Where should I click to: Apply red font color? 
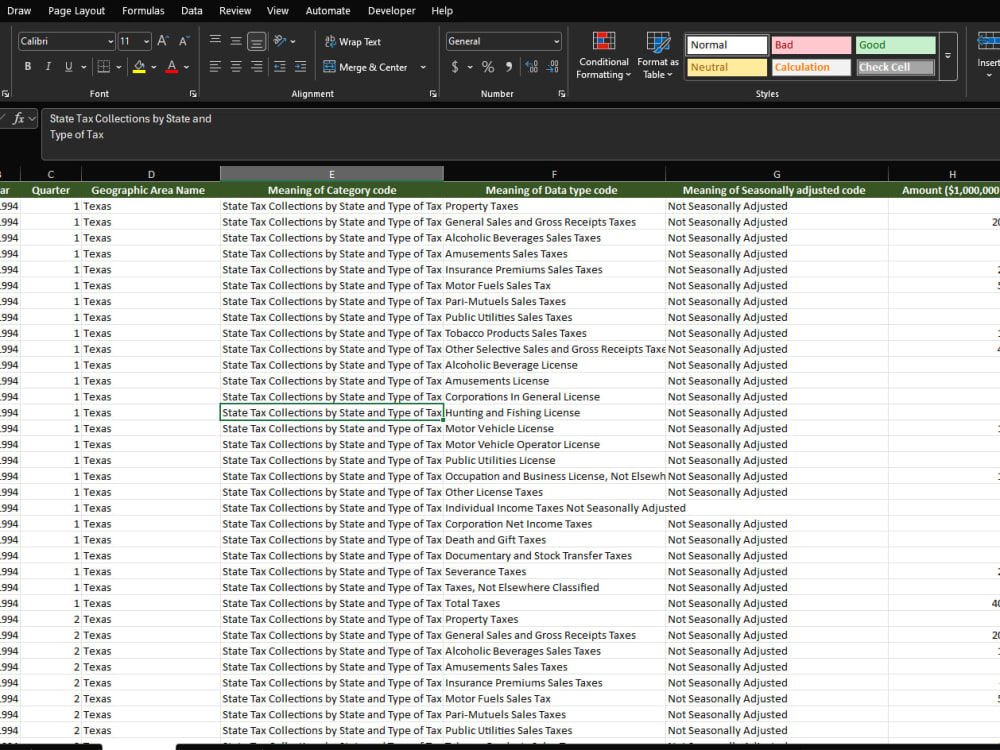click(172, 66)
